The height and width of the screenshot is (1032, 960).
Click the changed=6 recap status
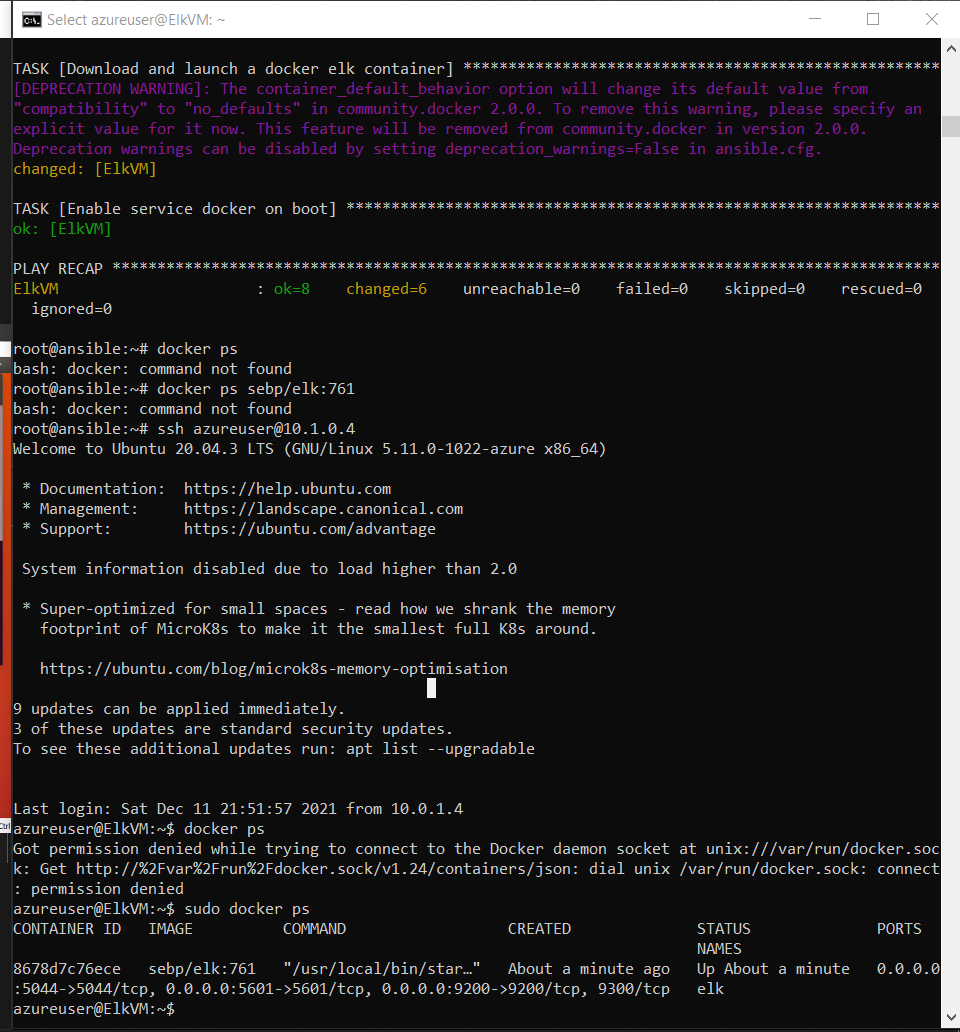click(386, 288)
